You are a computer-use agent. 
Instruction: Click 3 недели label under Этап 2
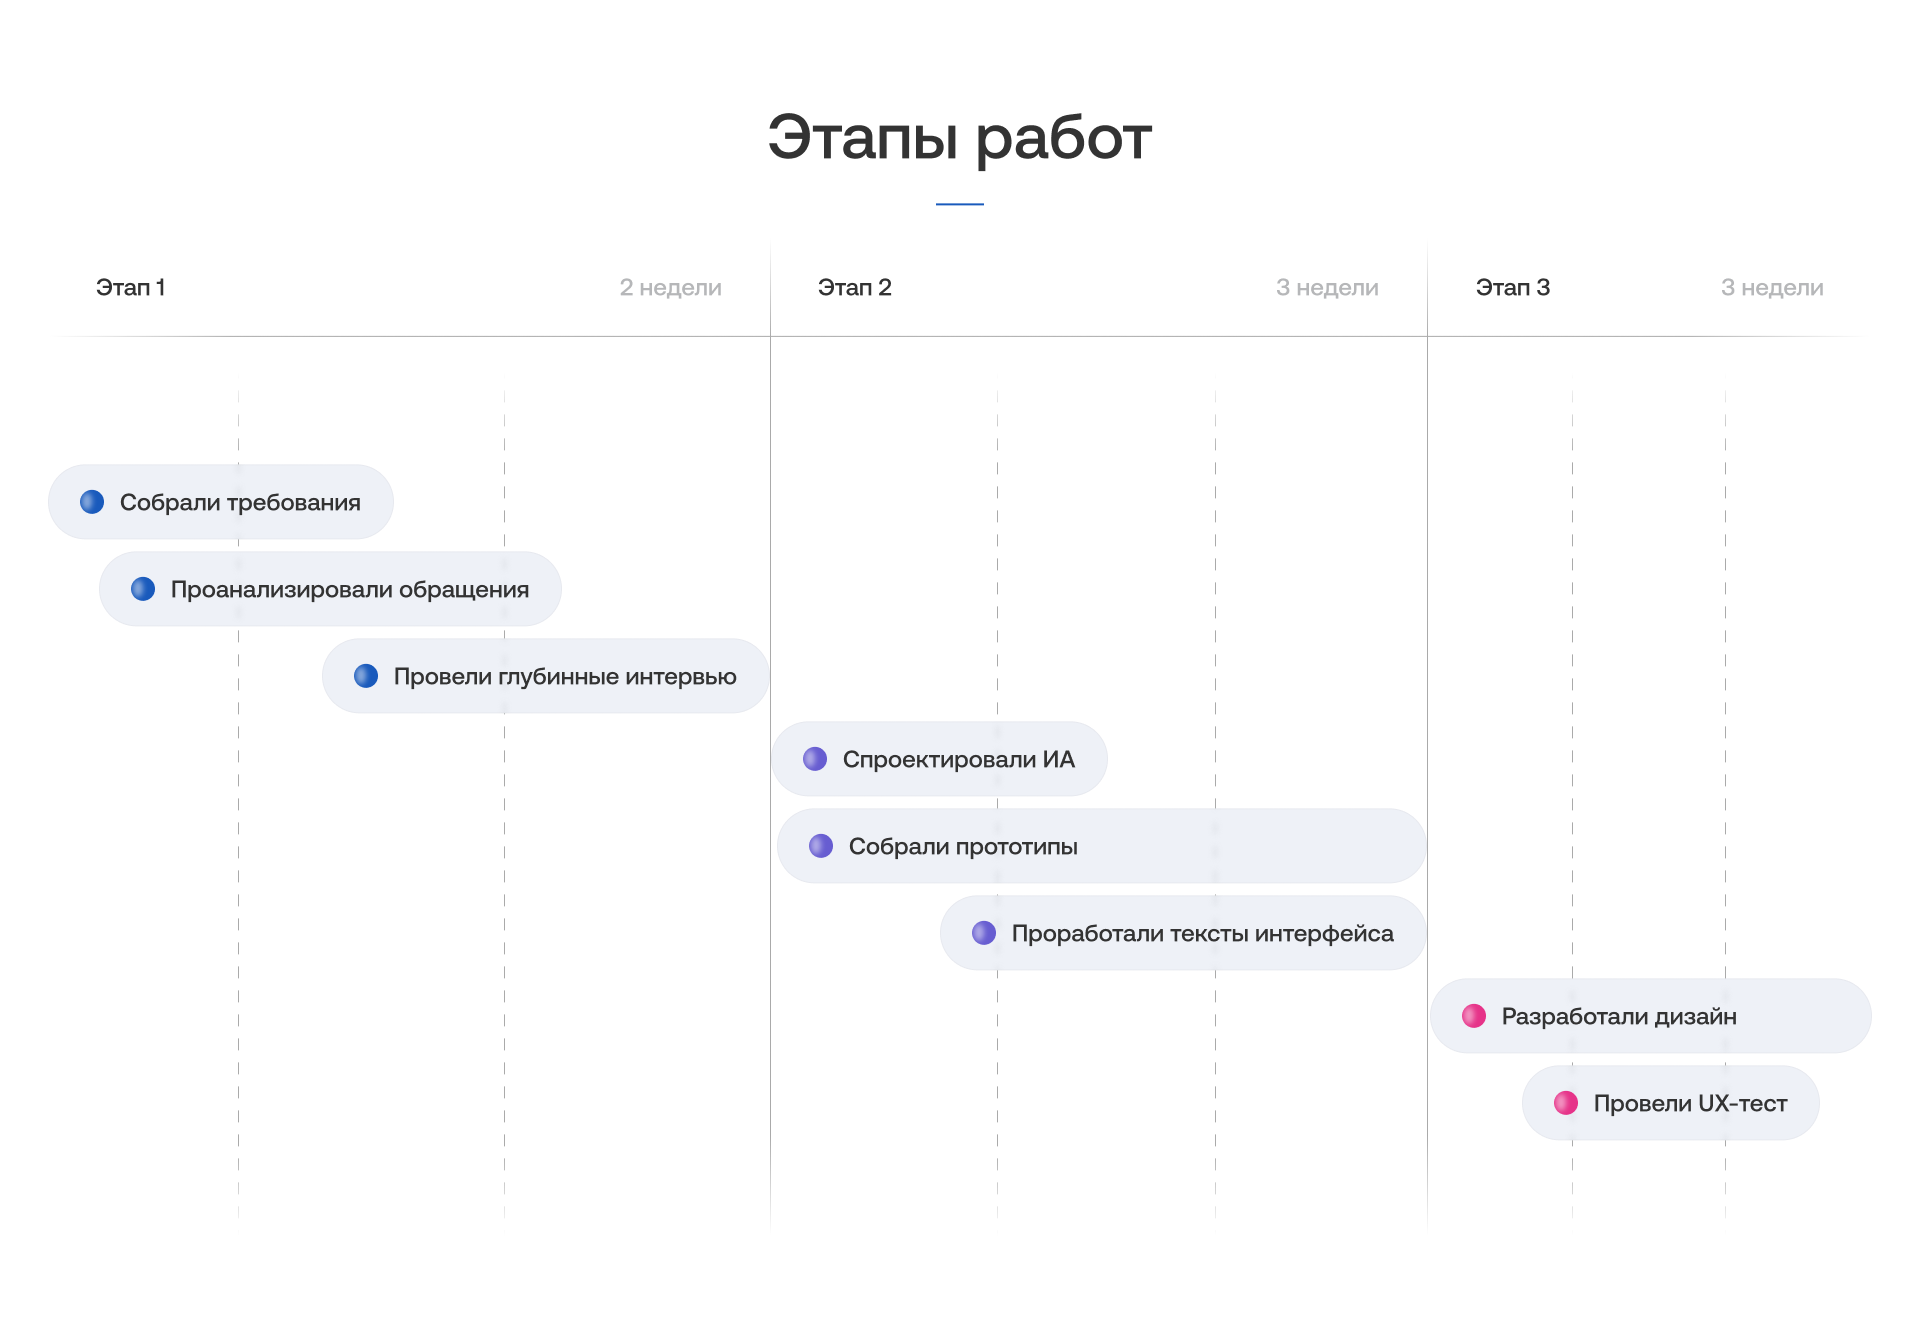pos(1327,288)
